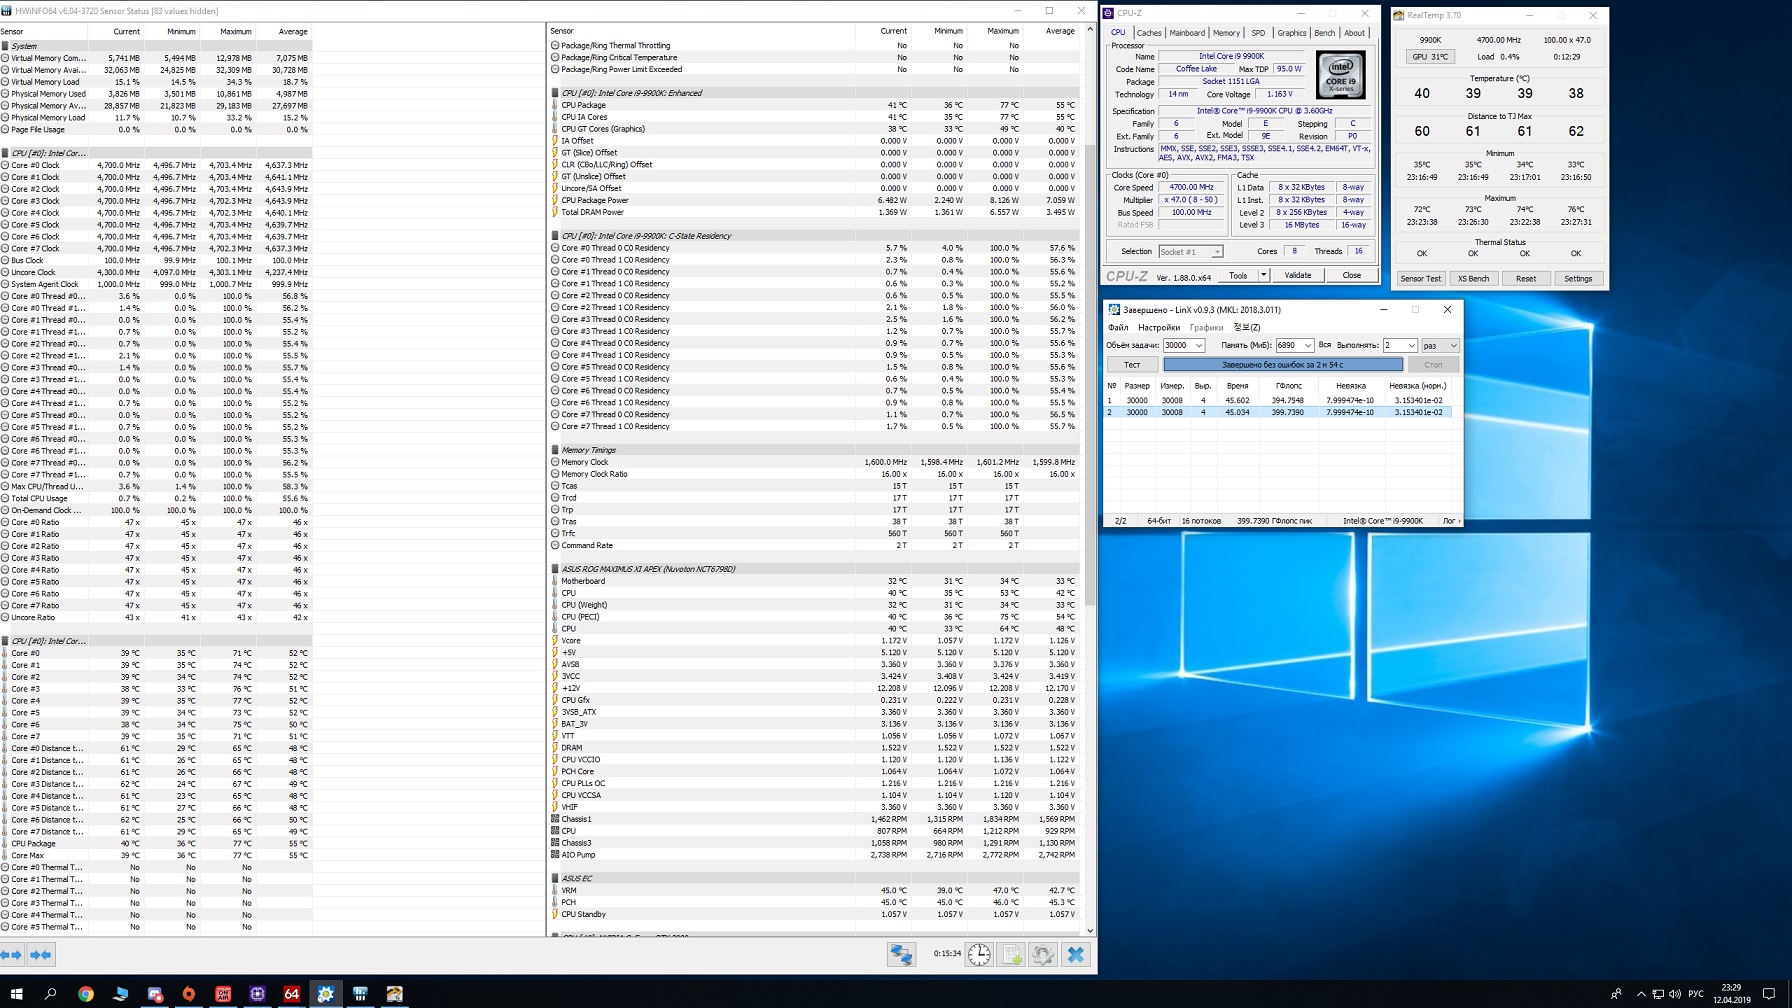Screen dimensions: 1792x1008
Task: Open LinX 'раз' run mode dropdown
Action: pos(1441,346)
